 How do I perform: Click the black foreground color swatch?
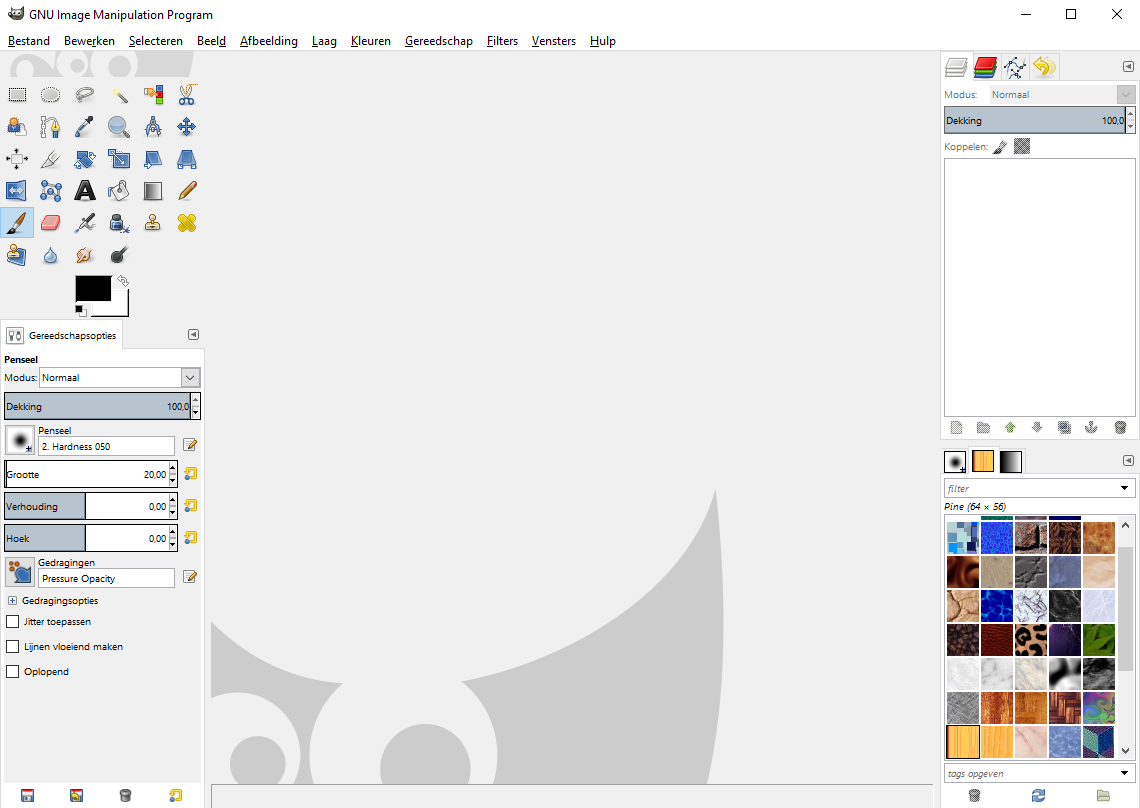click(92, 288)
